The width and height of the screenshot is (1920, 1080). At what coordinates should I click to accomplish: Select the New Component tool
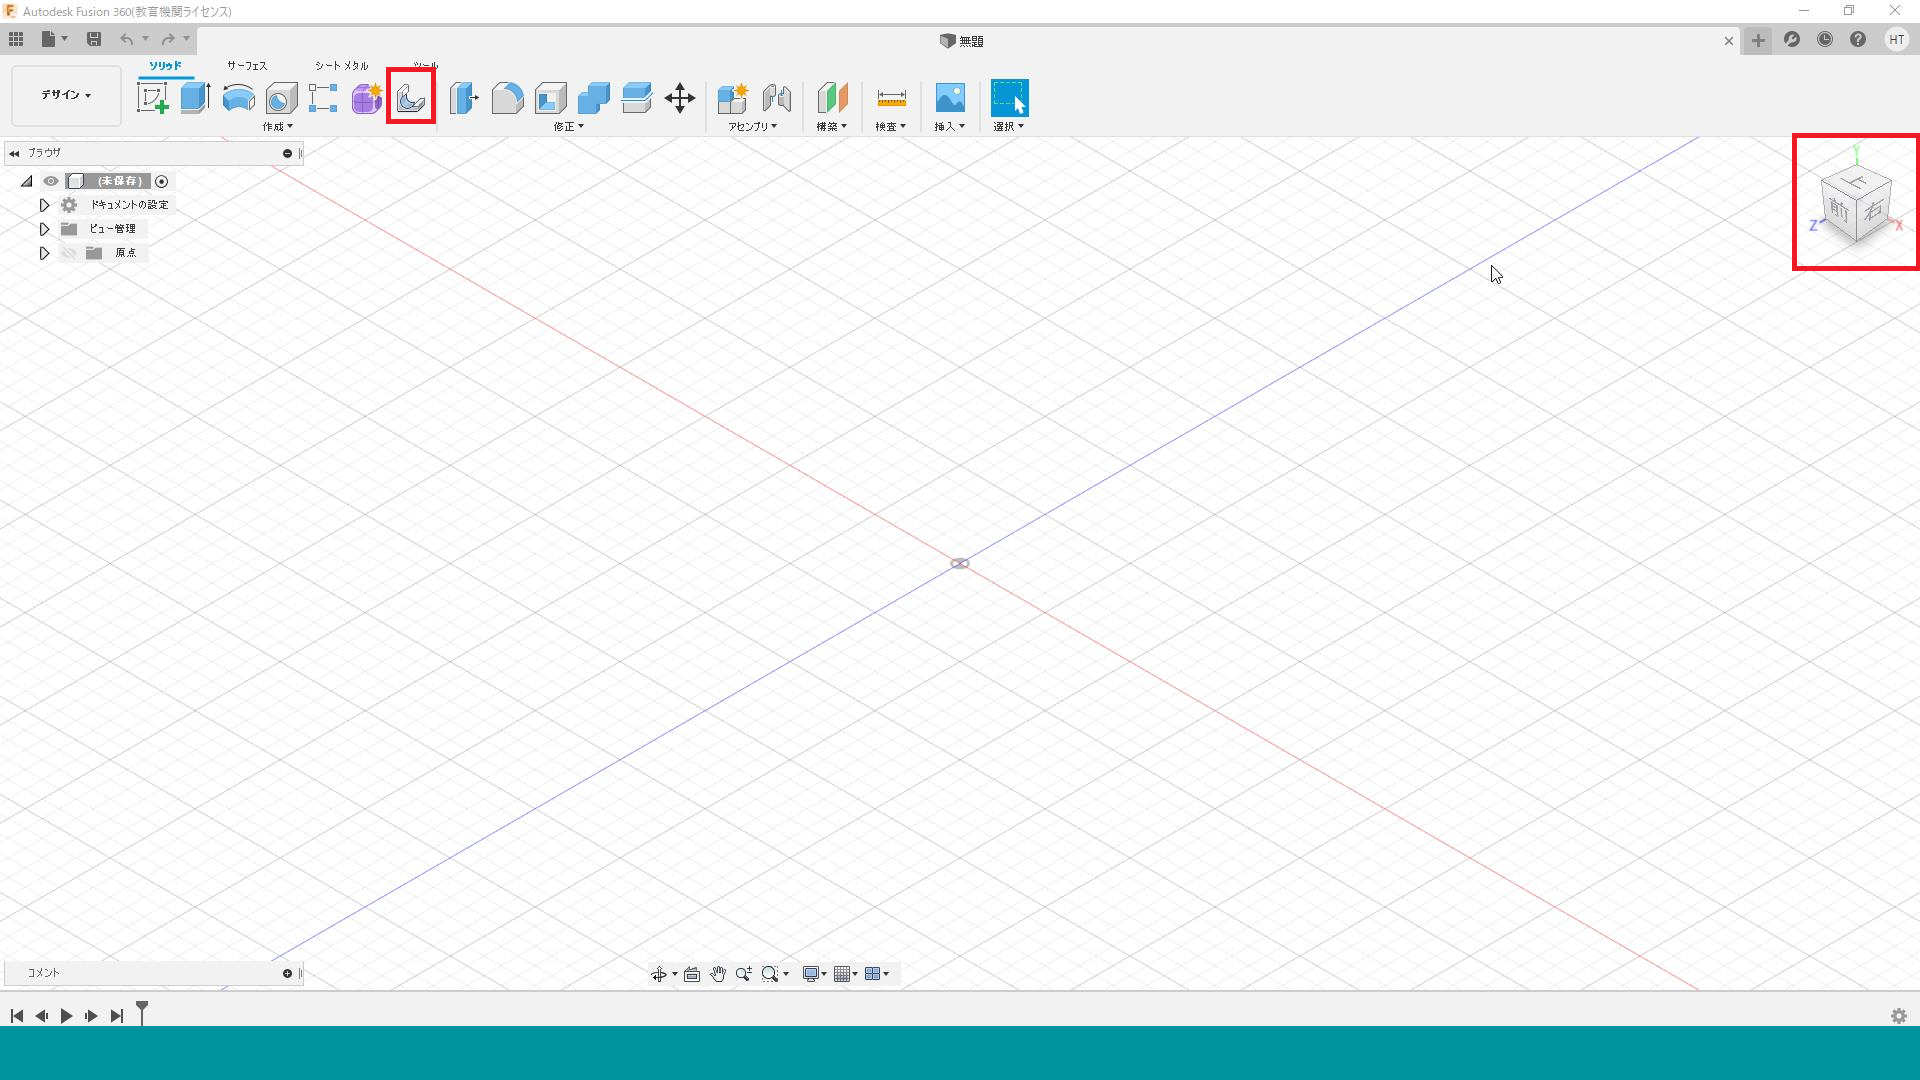[733, 98]
